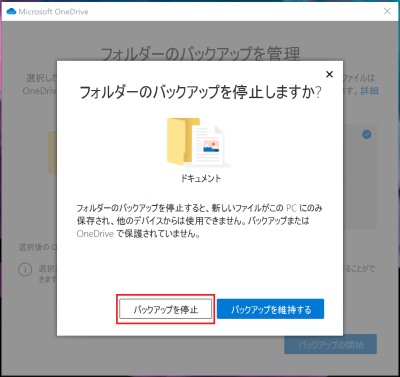Close the Microsoft OneDrive window

(x=387, y=11)
